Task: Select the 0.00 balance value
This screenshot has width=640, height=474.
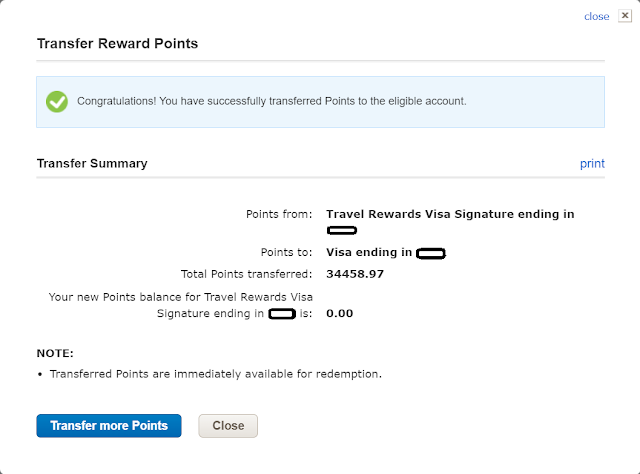Action: click(340, 313)
